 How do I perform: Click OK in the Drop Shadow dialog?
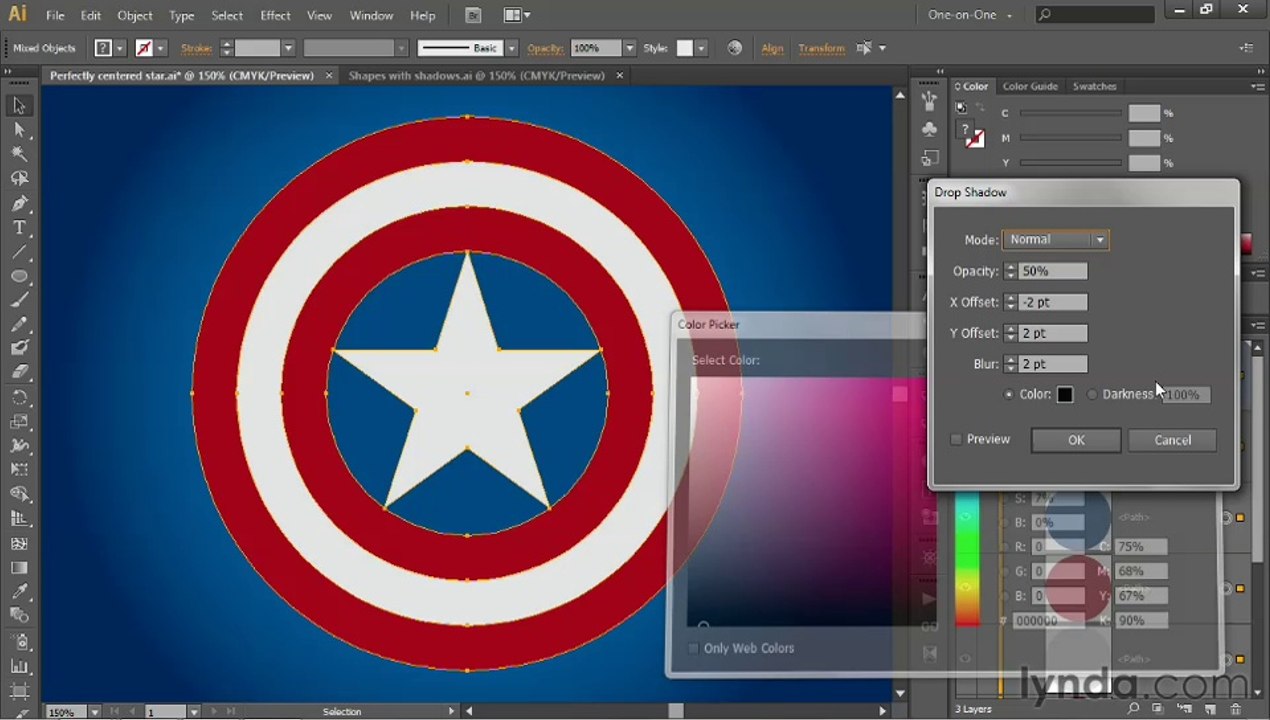(x=1076, y=441)
